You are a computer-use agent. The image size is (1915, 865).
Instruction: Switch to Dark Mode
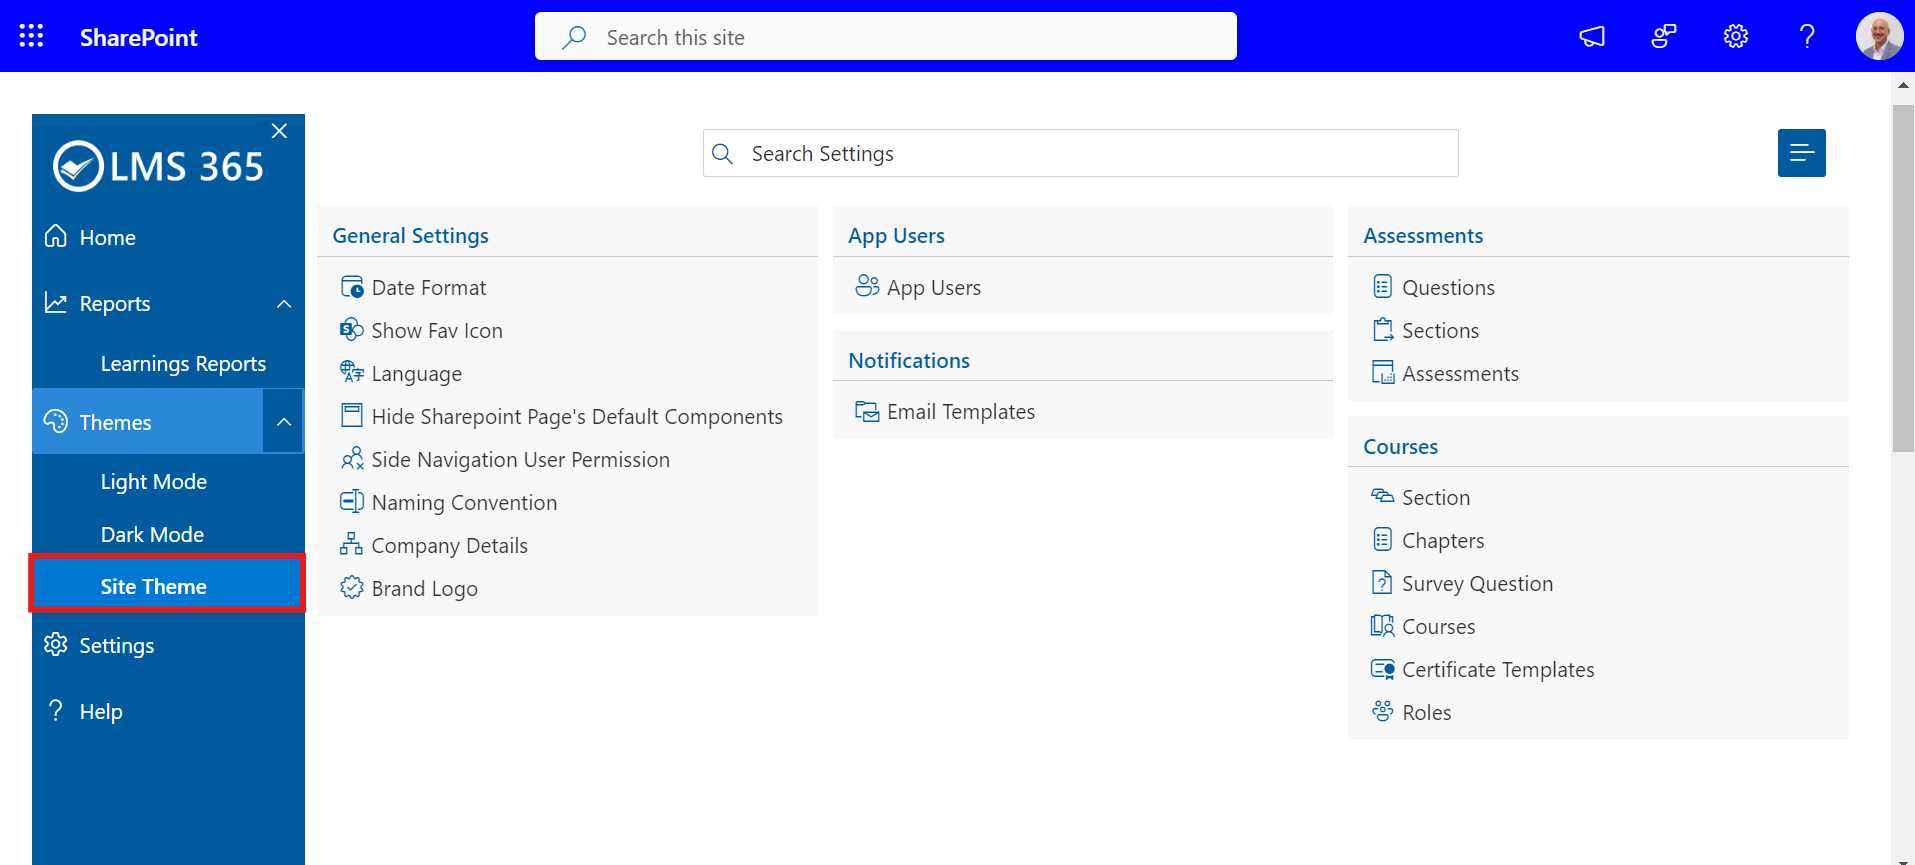pos(152,535)
